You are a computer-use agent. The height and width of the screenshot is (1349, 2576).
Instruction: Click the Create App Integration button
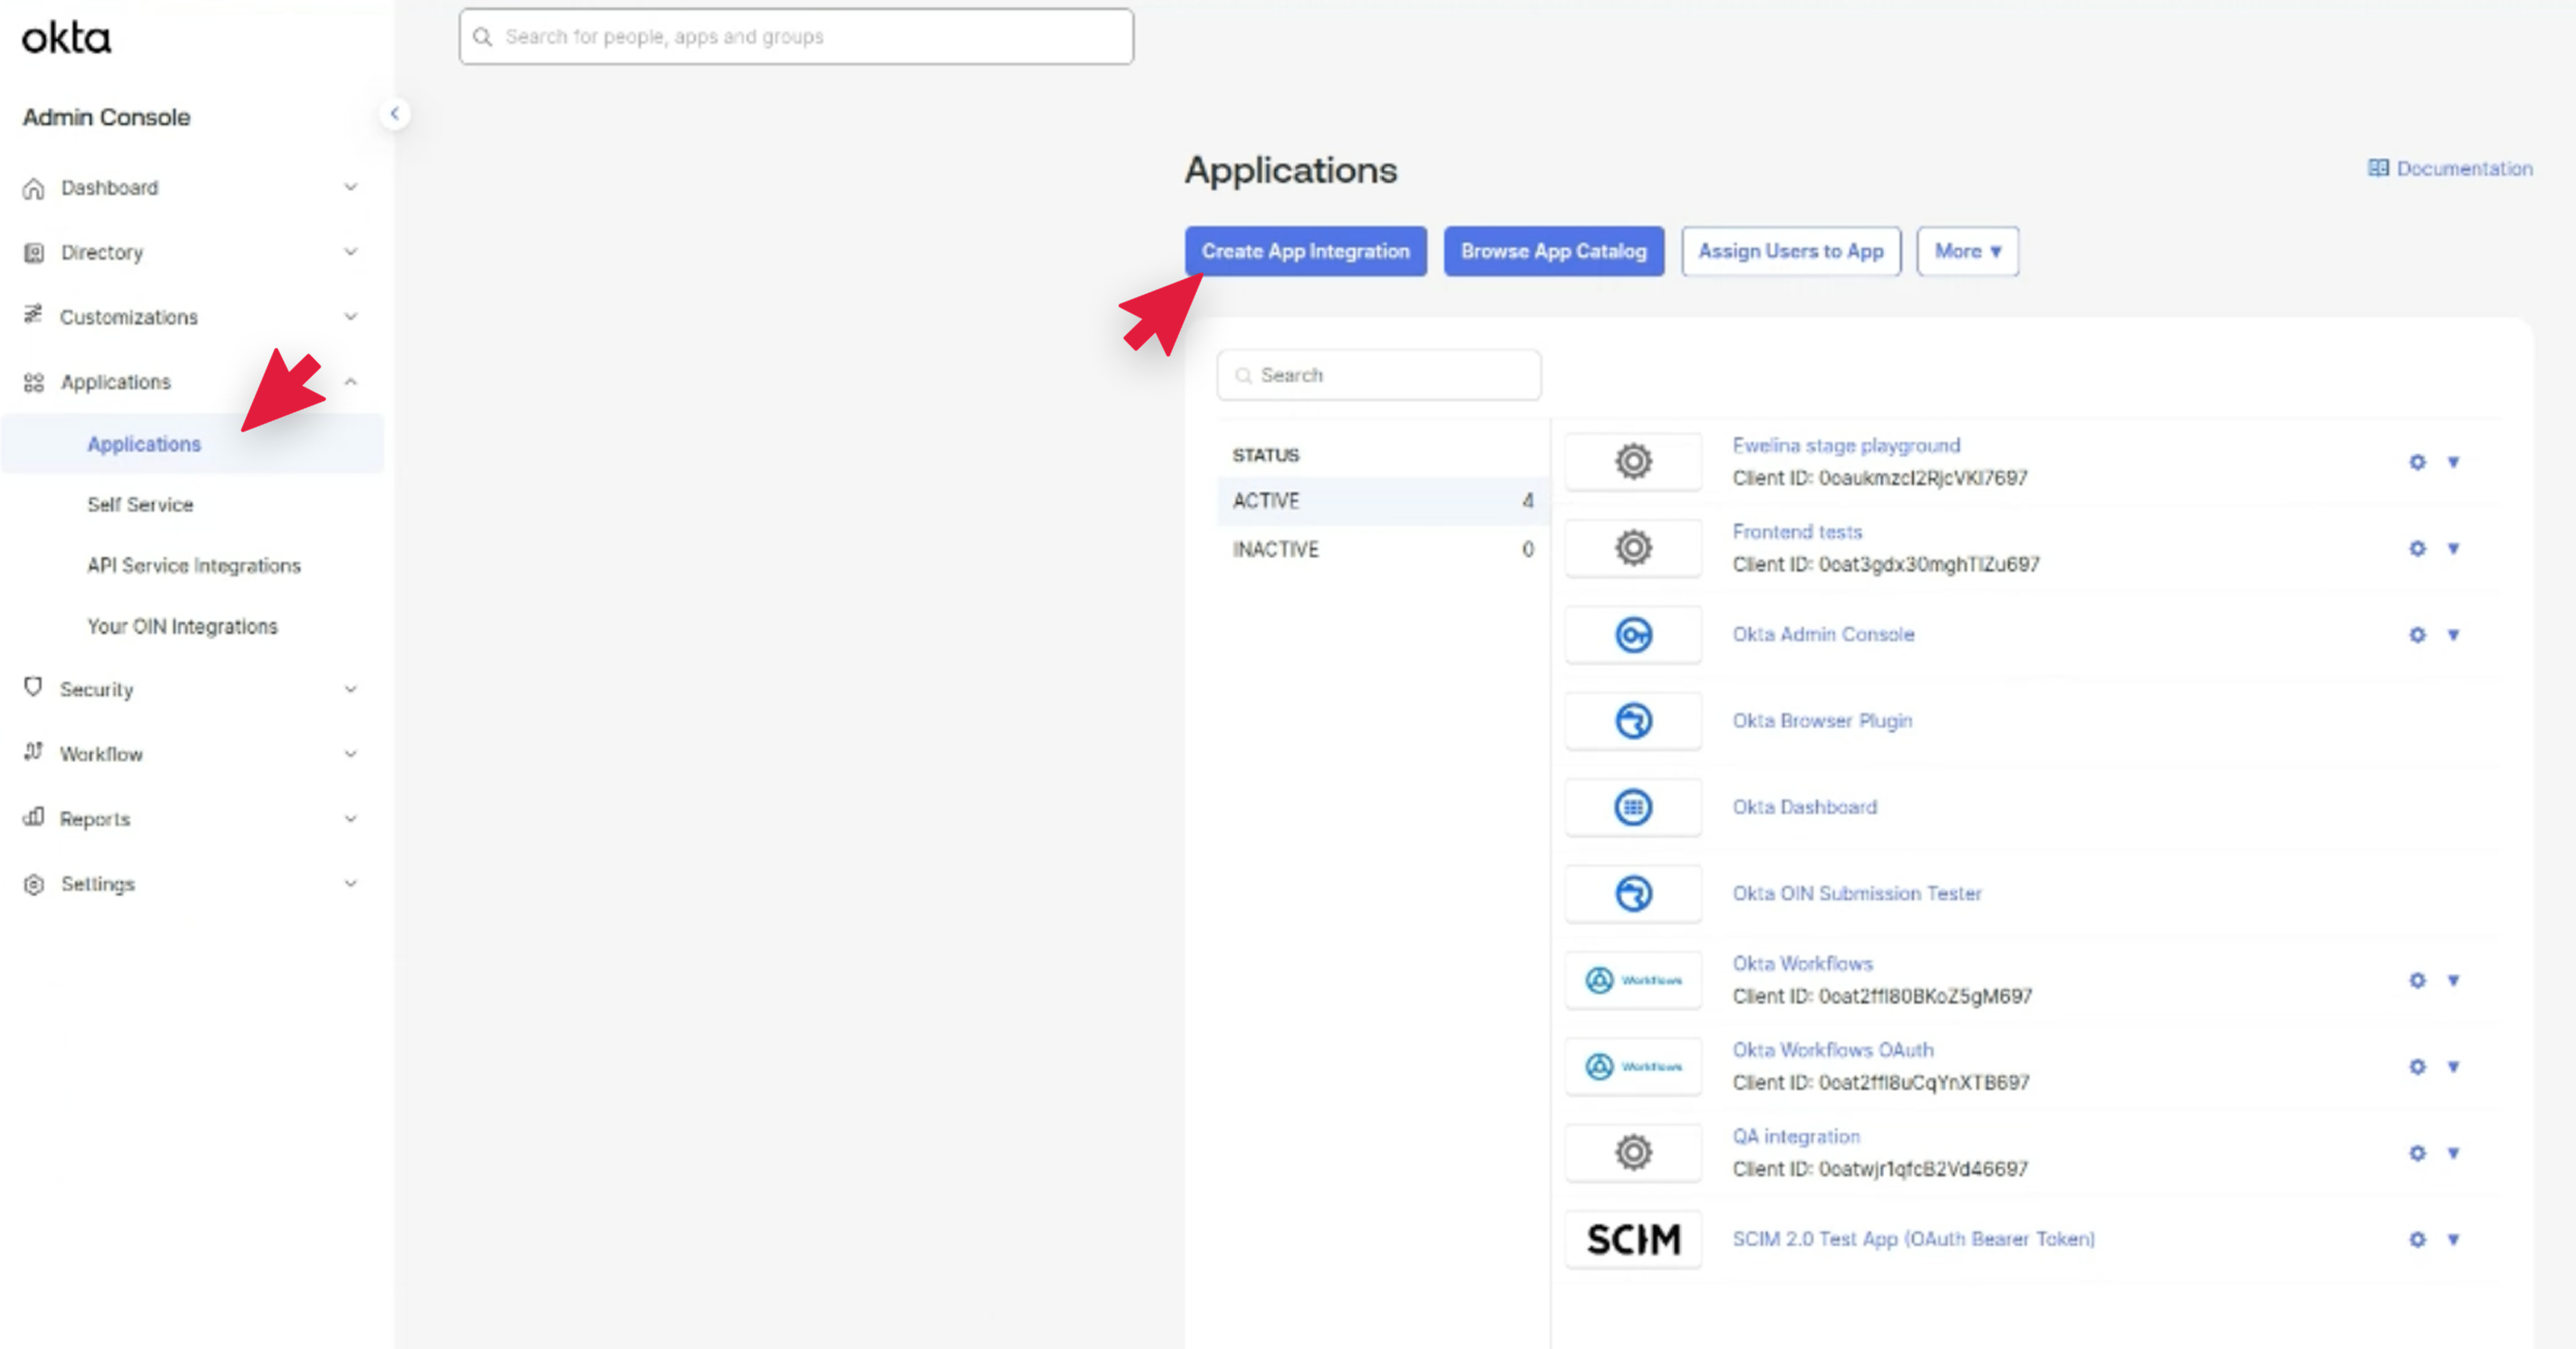[x=1305, y=251]
